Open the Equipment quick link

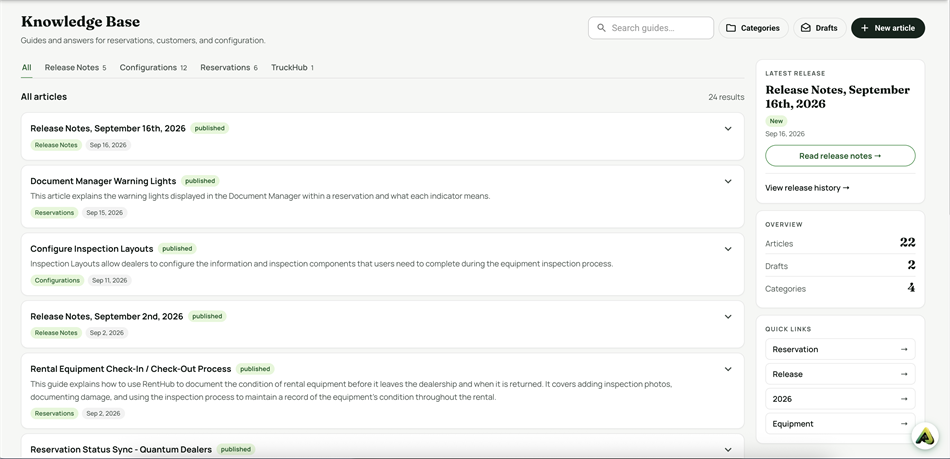coord(840,424)
